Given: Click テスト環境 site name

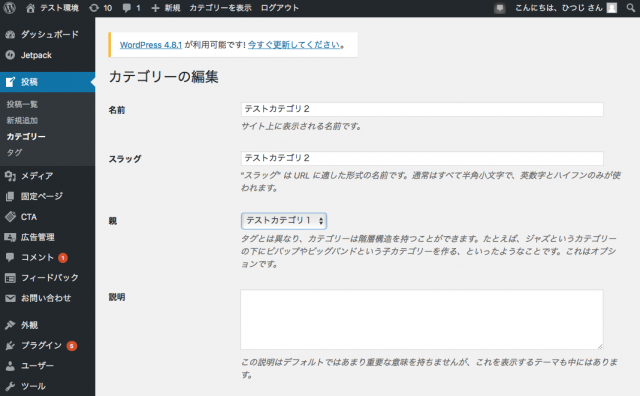Looking at the screenshot, I should click(59, 8).
